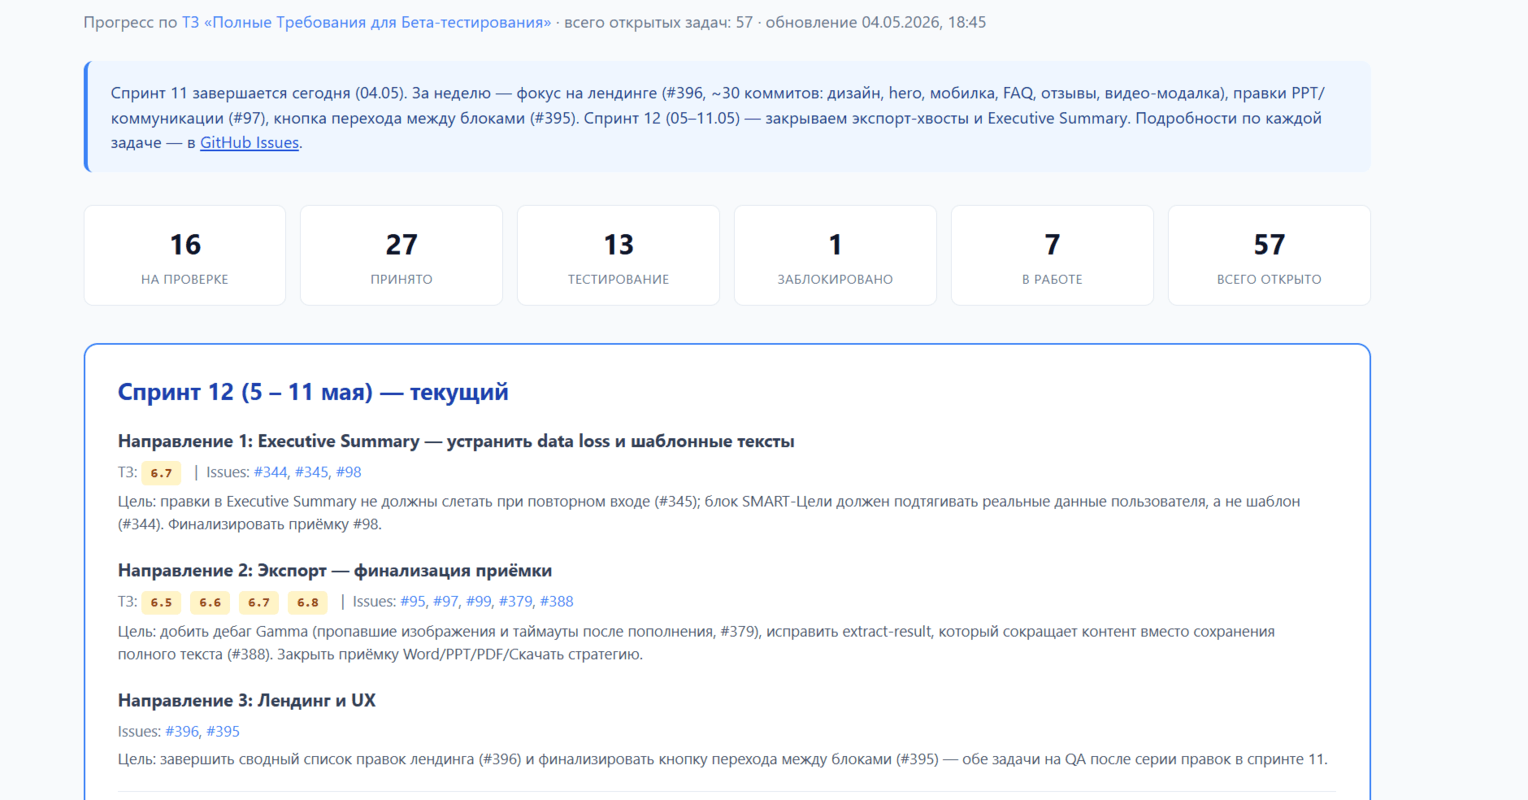Open issue link #388 in Направление 2 Issues row
This screenshot has width=1528, height=800.
coord(557,601)
